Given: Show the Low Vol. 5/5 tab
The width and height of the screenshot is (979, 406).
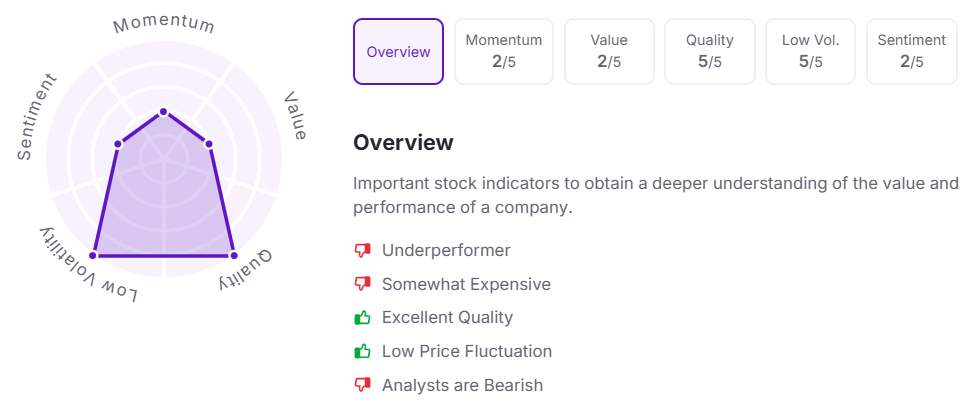Looking at the screenshot, I should click(x=810, y=52).
